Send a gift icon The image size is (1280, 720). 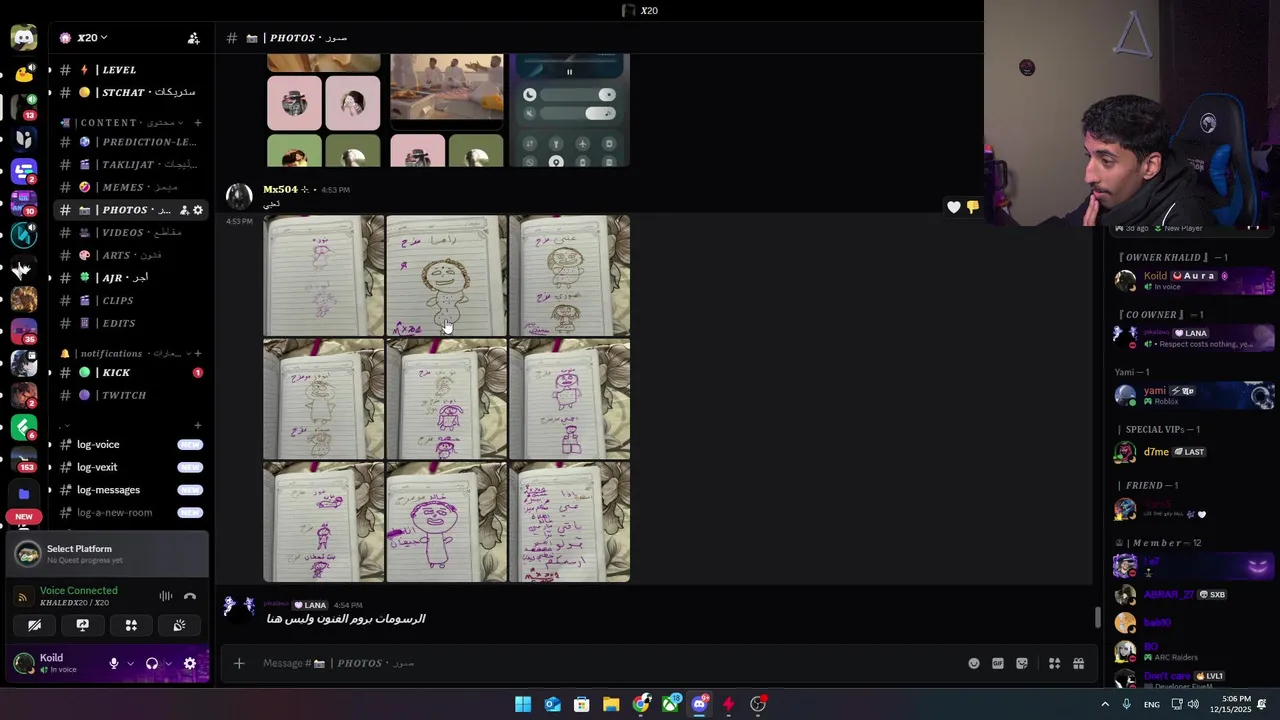tap(1078, 663)
